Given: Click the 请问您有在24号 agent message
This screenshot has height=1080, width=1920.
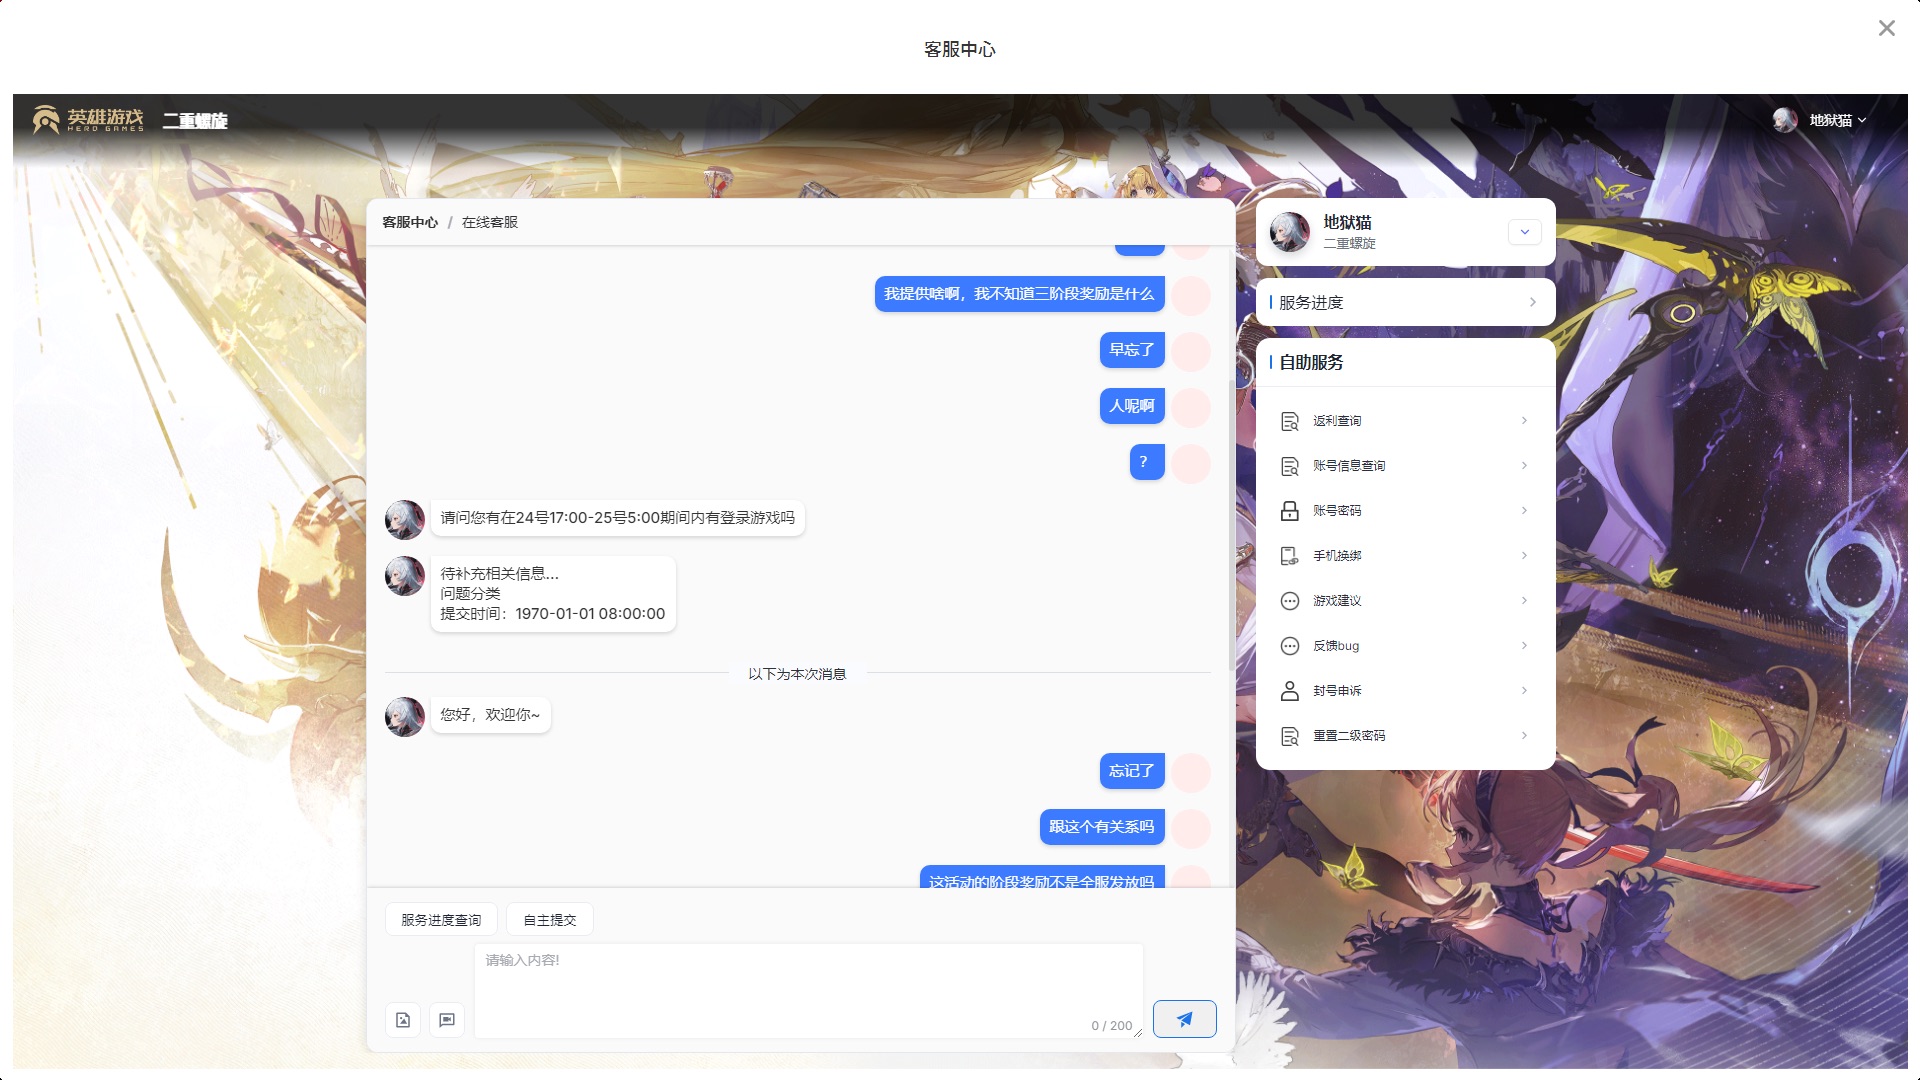Looking at the screenshot, I should (x=618, y=518).
